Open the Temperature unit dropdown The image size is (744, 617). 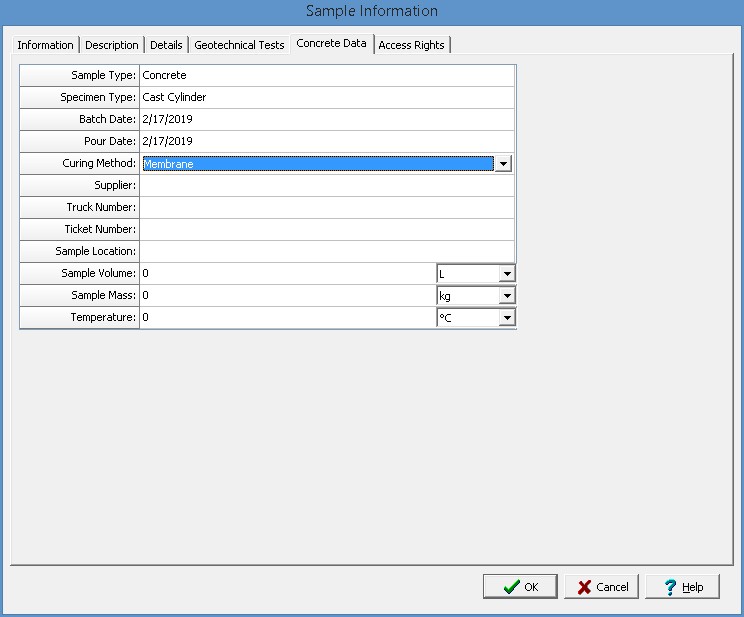click(x=507, y=318)
